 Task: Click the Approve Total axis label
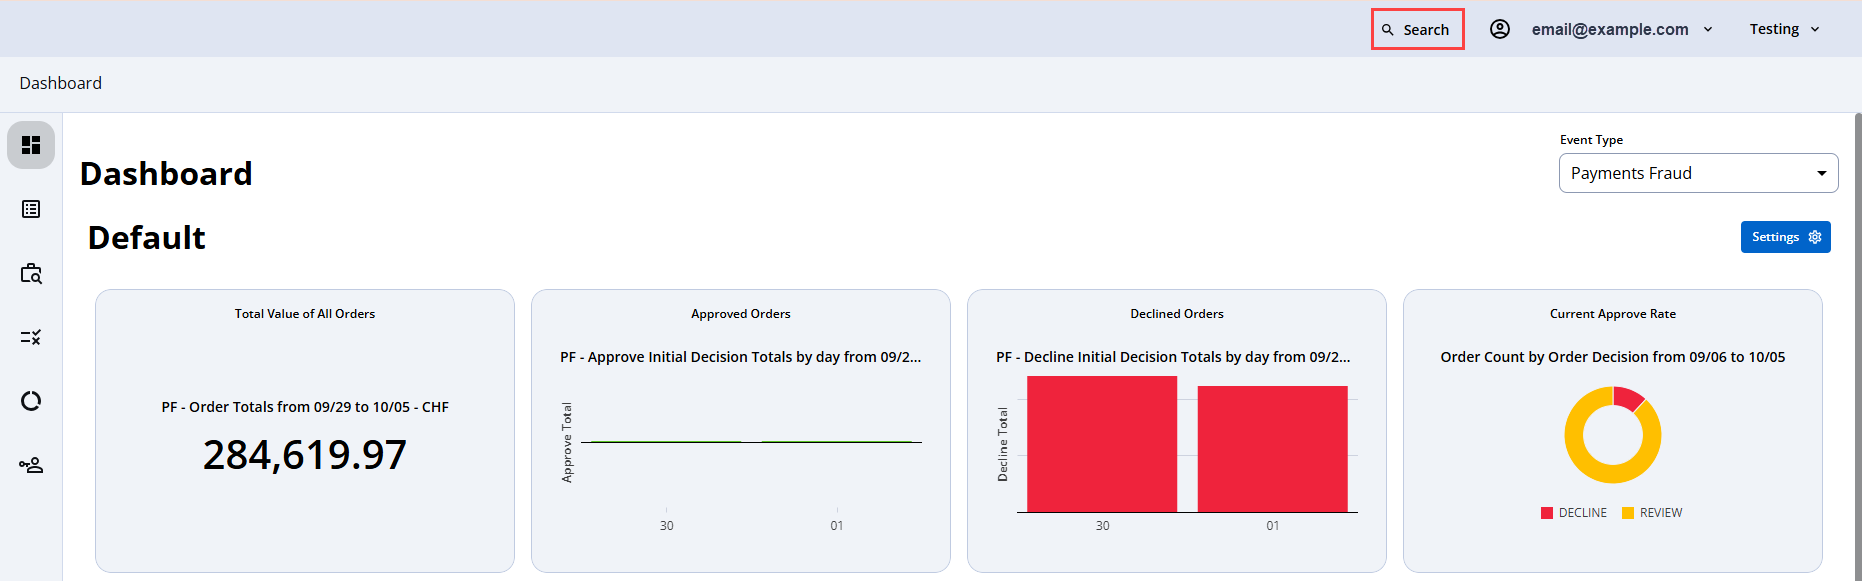click(567, 443)
